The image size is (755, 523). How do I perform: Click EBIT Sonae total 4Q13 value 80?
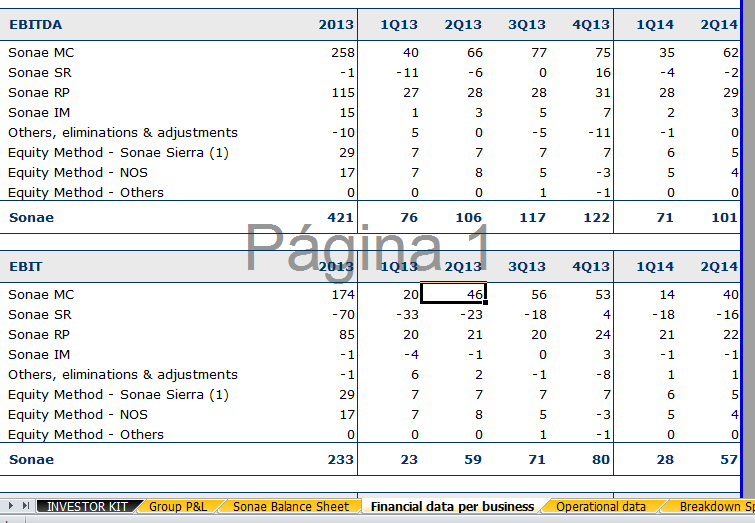(601, 460)
